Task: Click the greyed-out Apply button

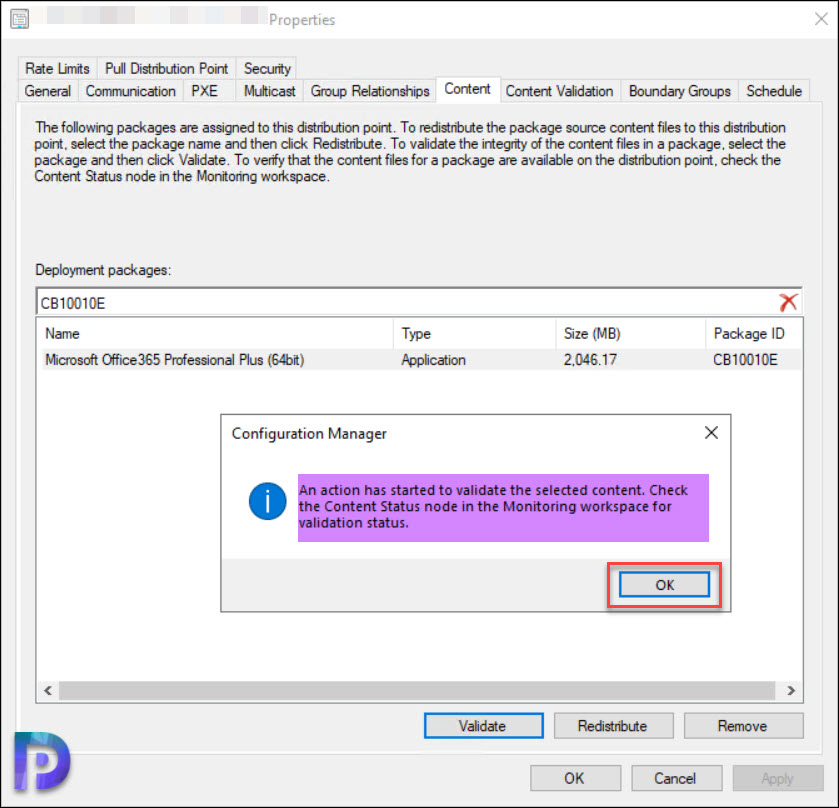Action: (x=778, y=778)
